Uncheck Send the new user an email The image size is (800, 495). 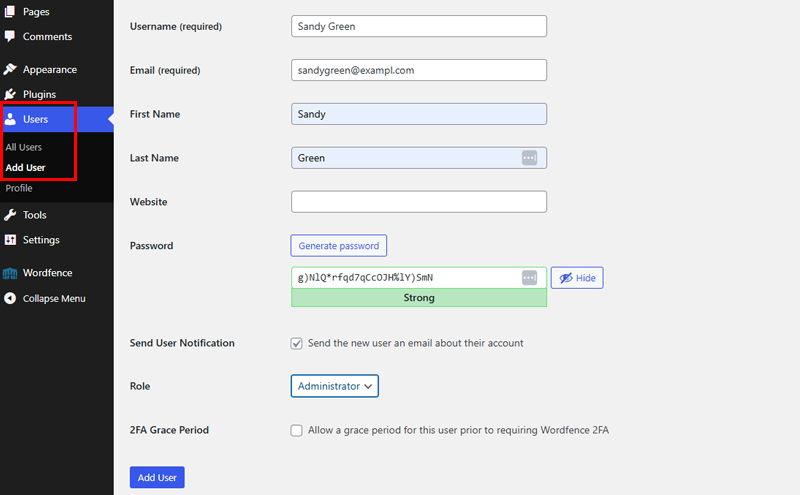click(296, 343)
